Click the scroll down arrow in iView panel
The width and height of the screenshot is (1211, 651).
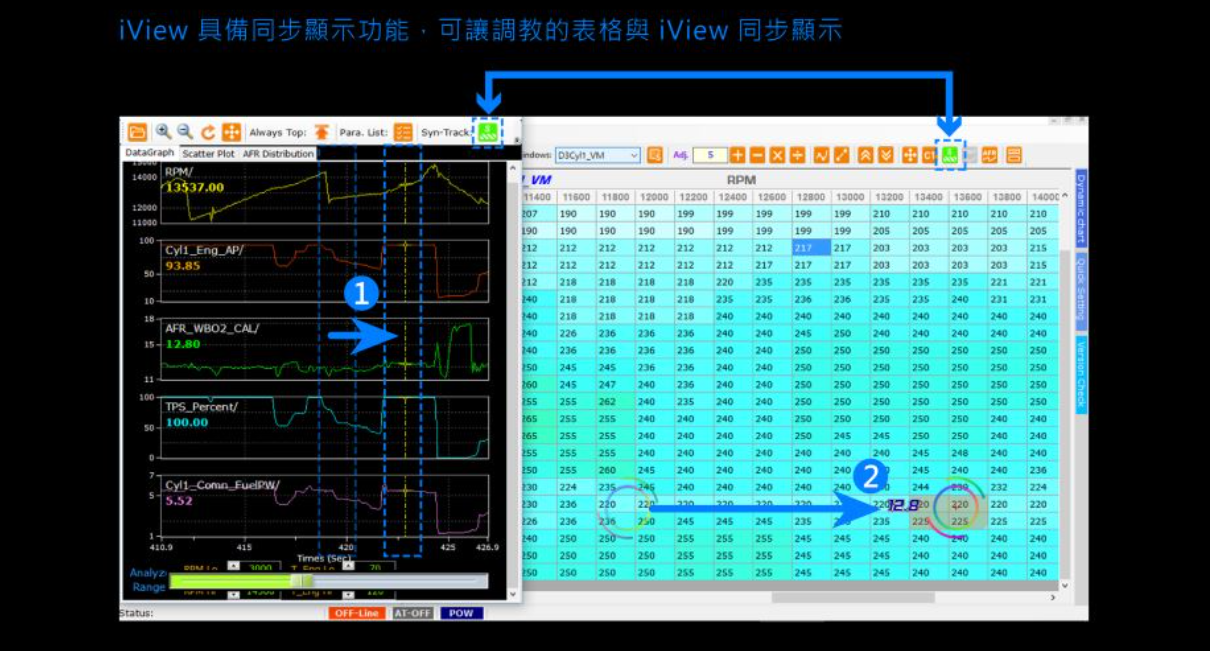click(514, 593)
